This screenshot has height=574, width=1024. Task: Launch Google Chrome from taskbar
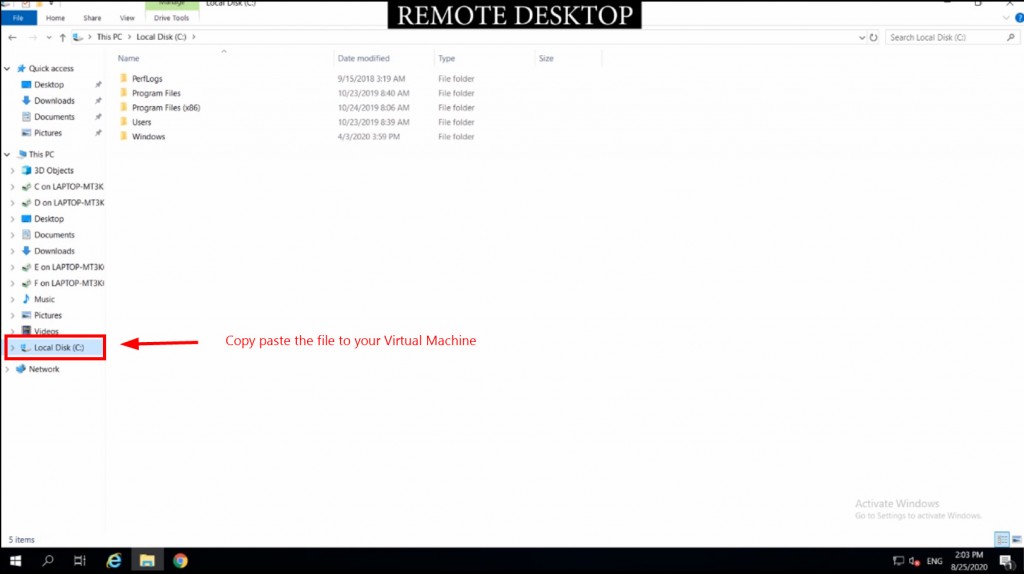[180, 561]
